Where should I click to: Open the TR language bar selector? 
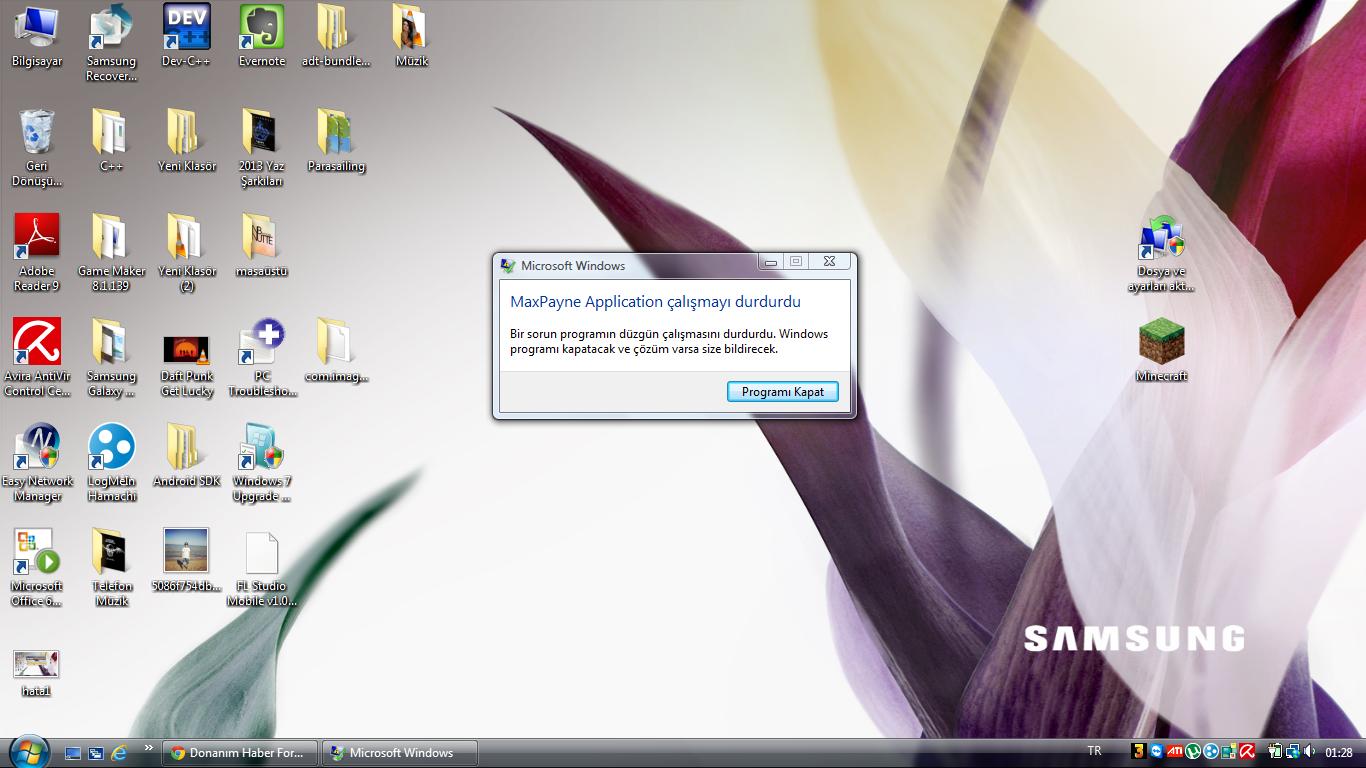1094,751
